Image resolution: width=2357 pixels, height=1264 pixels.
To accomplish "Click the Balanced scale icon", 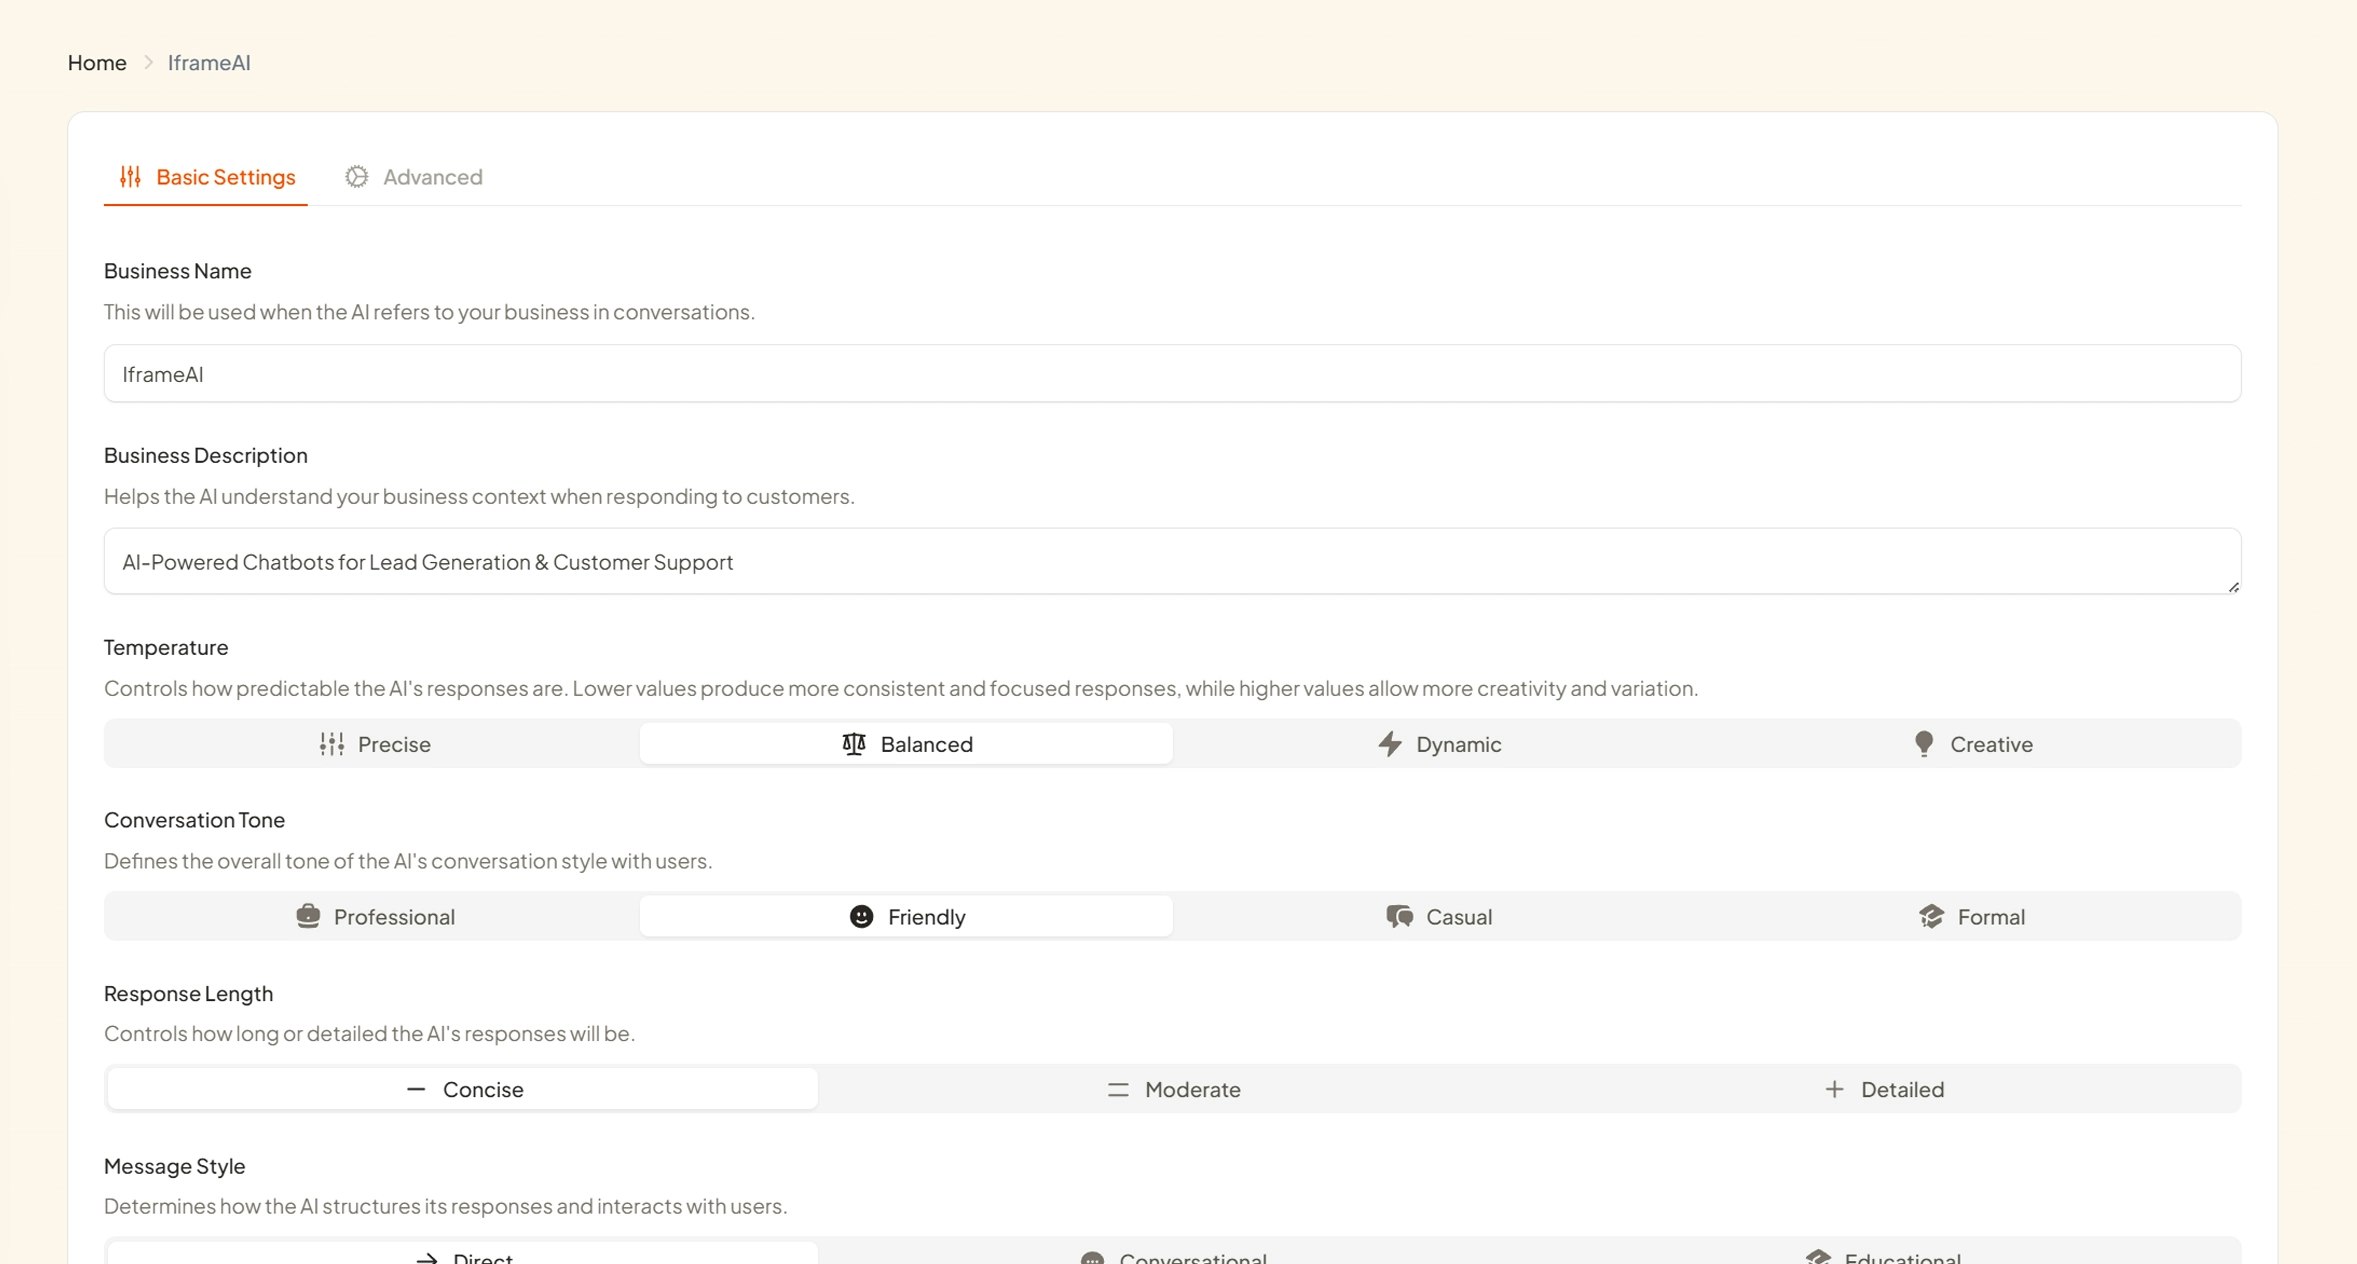I will pyautogui.click(x=853, y=744).
